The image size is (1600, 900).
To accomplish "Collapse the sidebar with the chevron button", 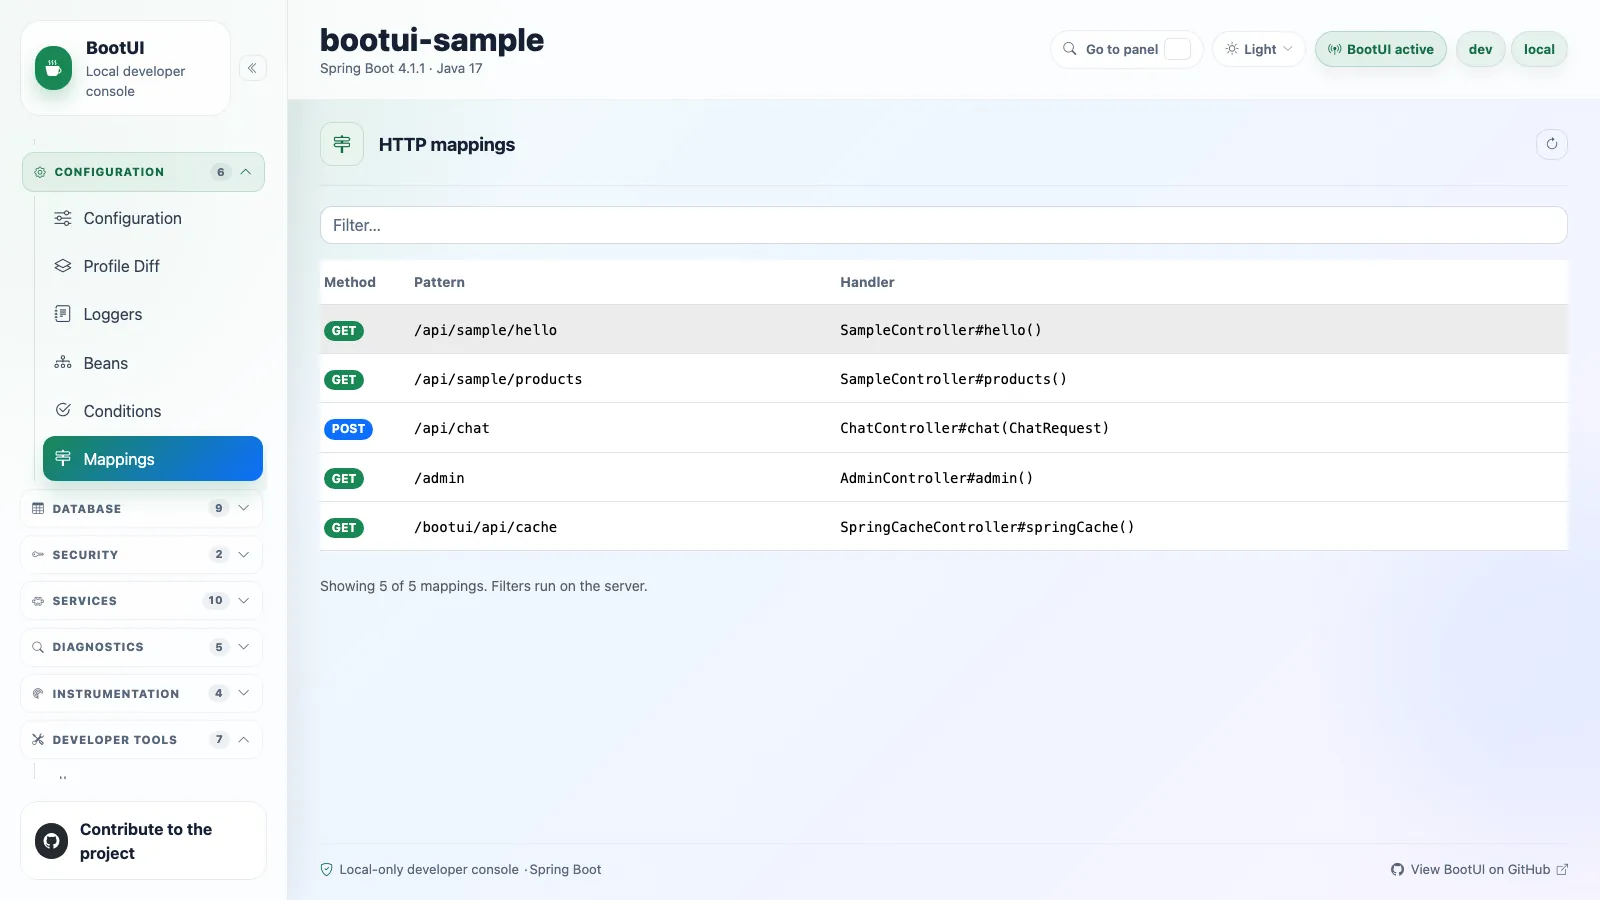I will coord(252,68).
